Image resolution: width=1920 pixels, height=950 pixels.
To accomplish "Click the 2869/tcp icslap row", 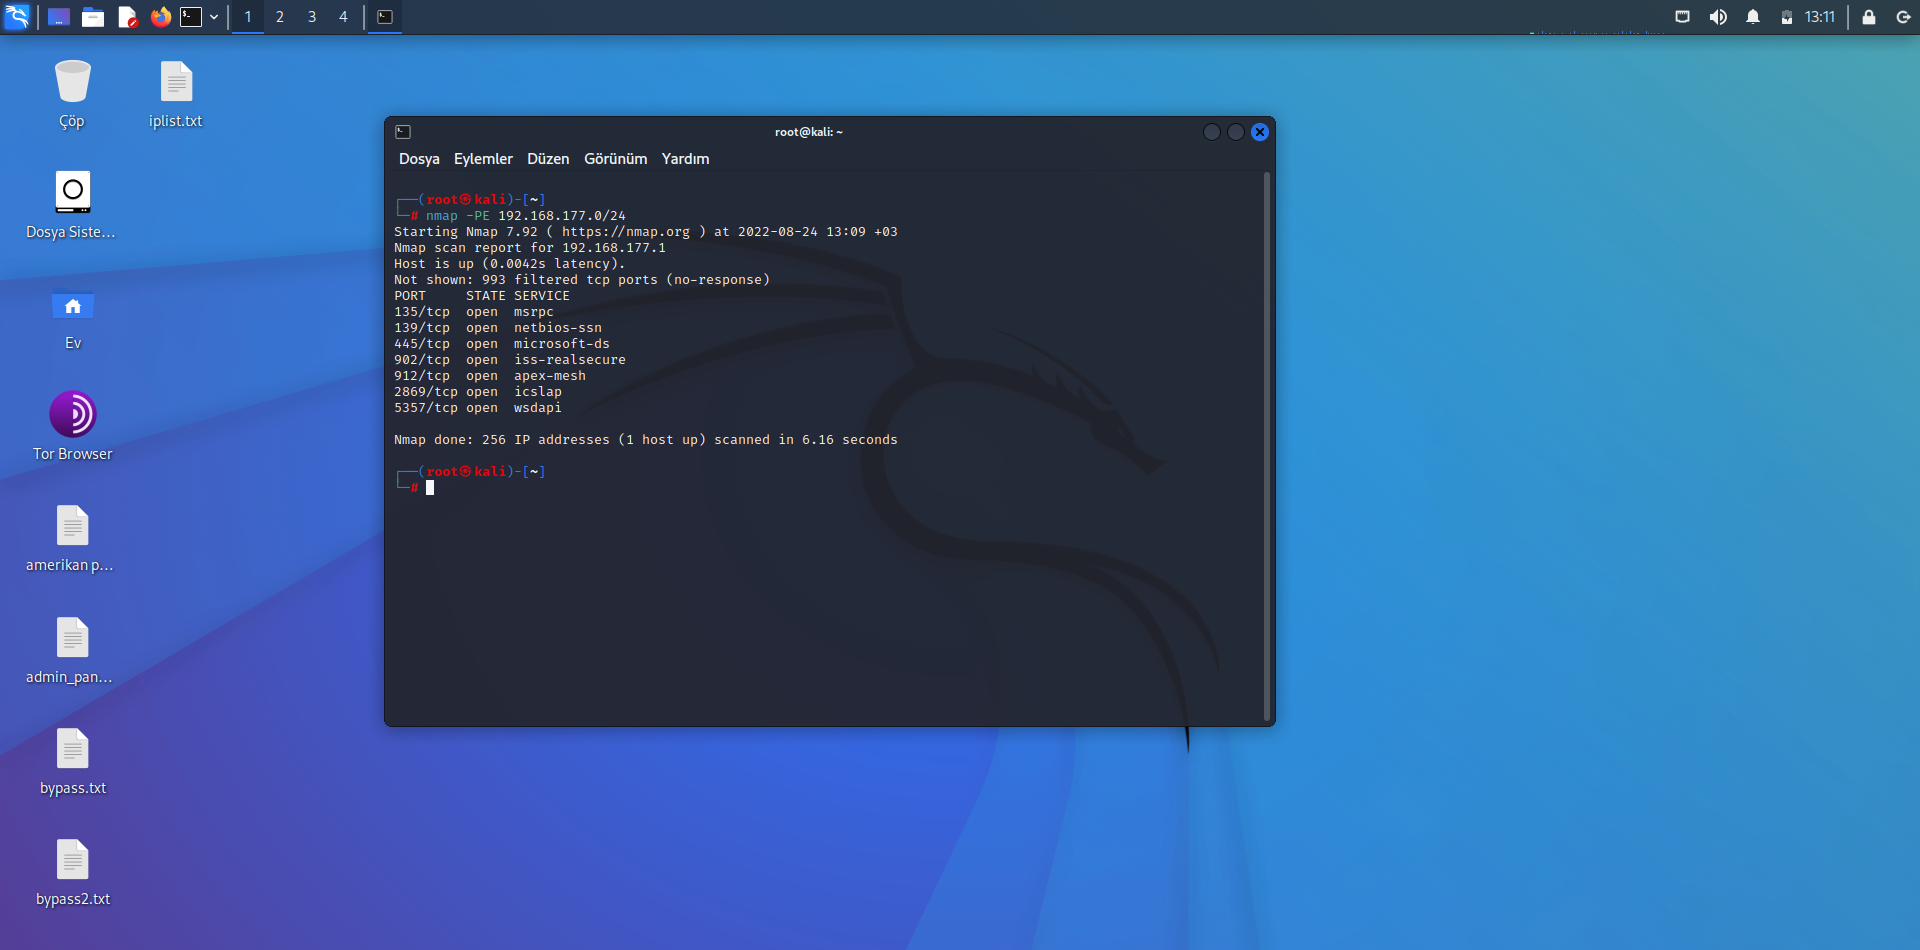I will [x=478, y=392].
